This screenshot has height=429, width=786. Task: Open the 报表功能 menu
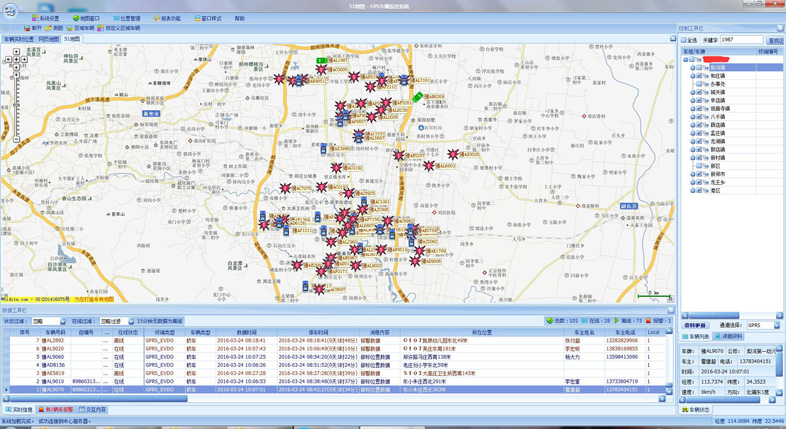pyautogui.click(x=168, y=18)
